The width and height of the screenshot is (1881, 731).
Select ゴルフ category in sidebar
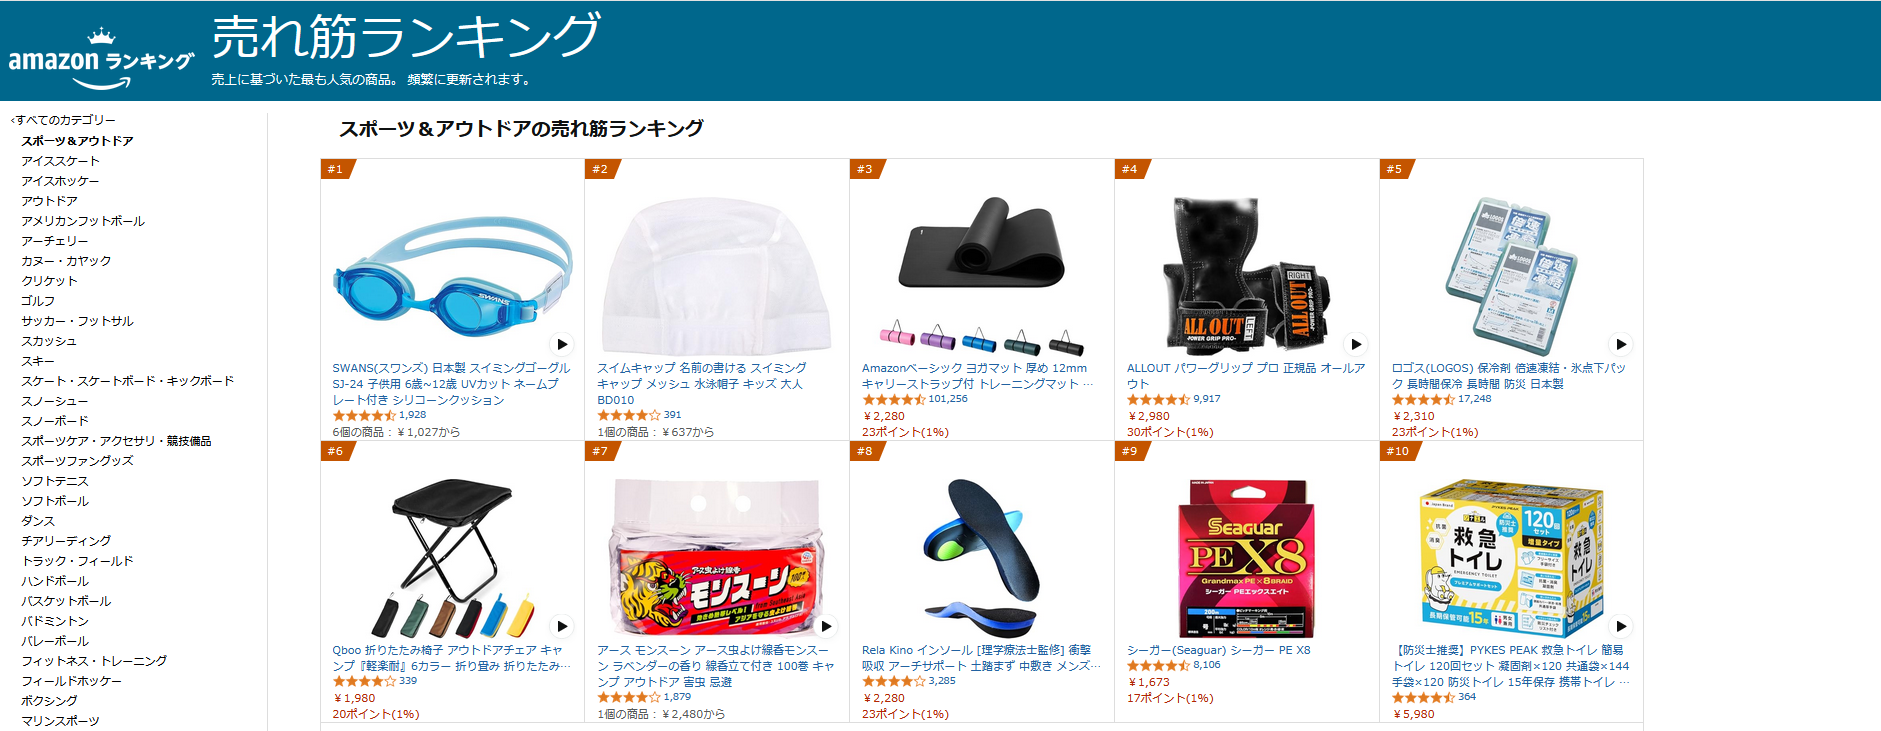coord(38,301)
